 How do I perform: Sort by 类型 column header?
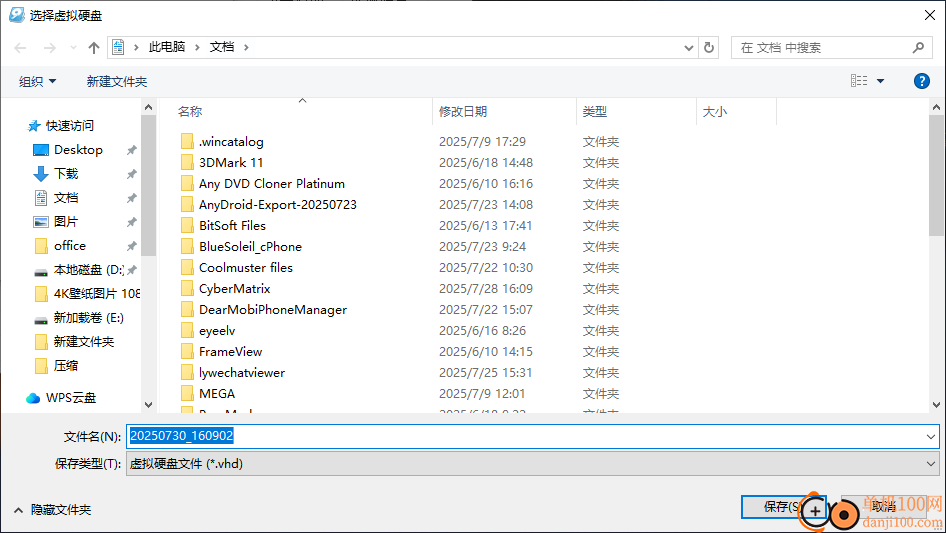[x=595, y=112]
